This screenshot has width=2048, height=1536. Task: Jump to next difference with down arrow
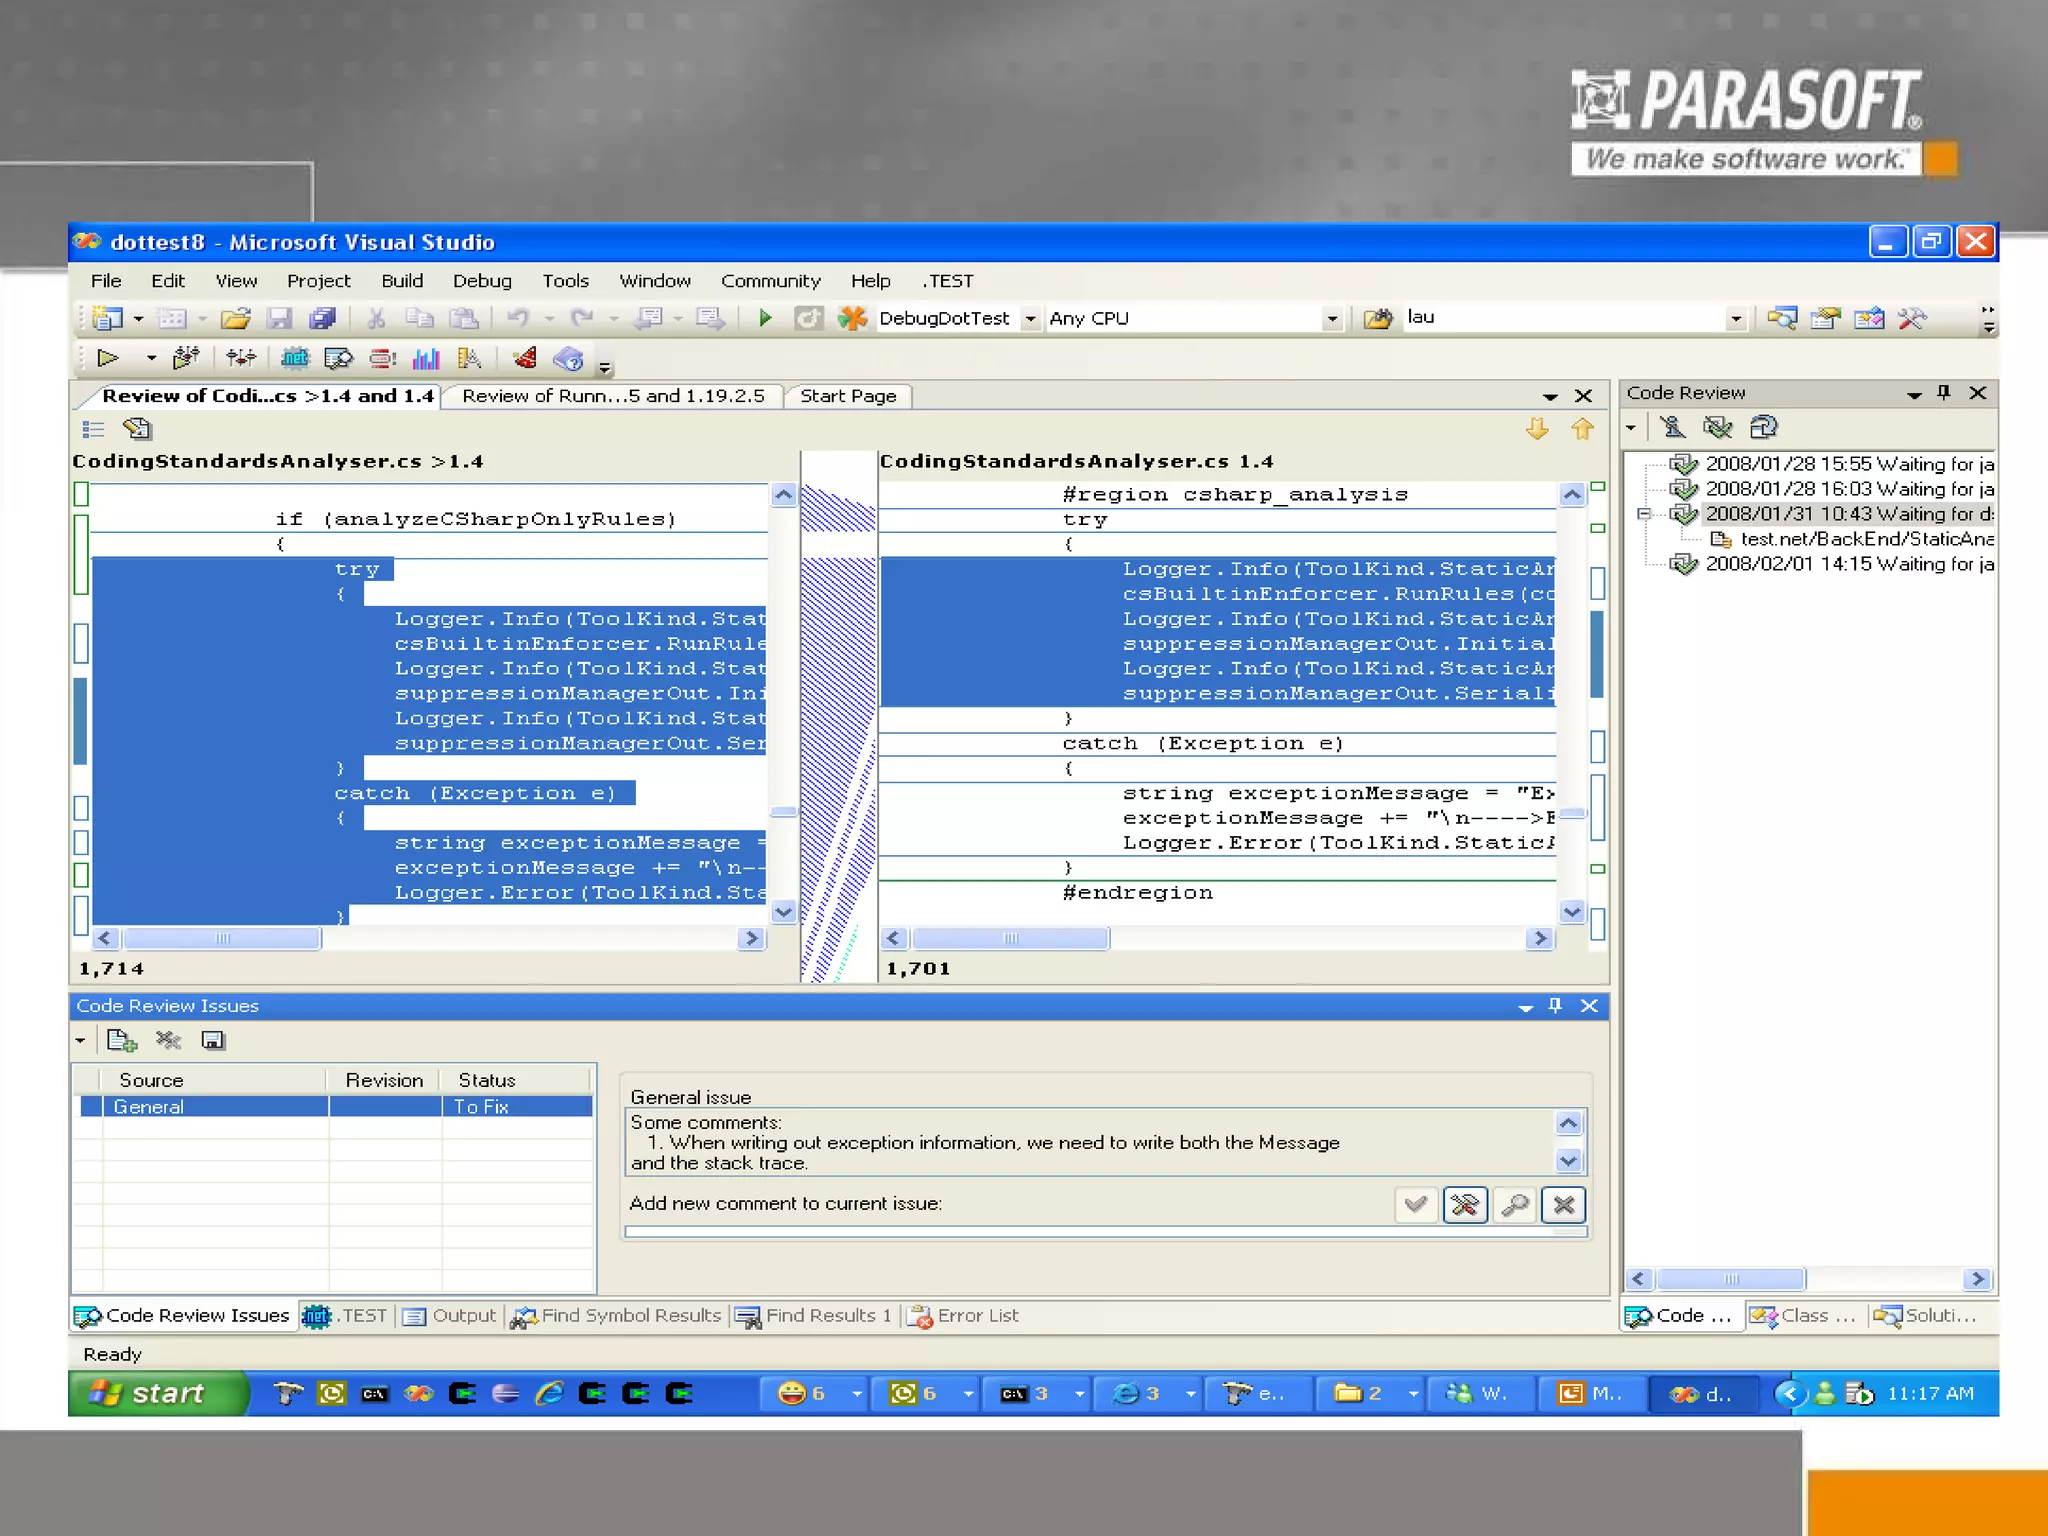point(1537,429)
